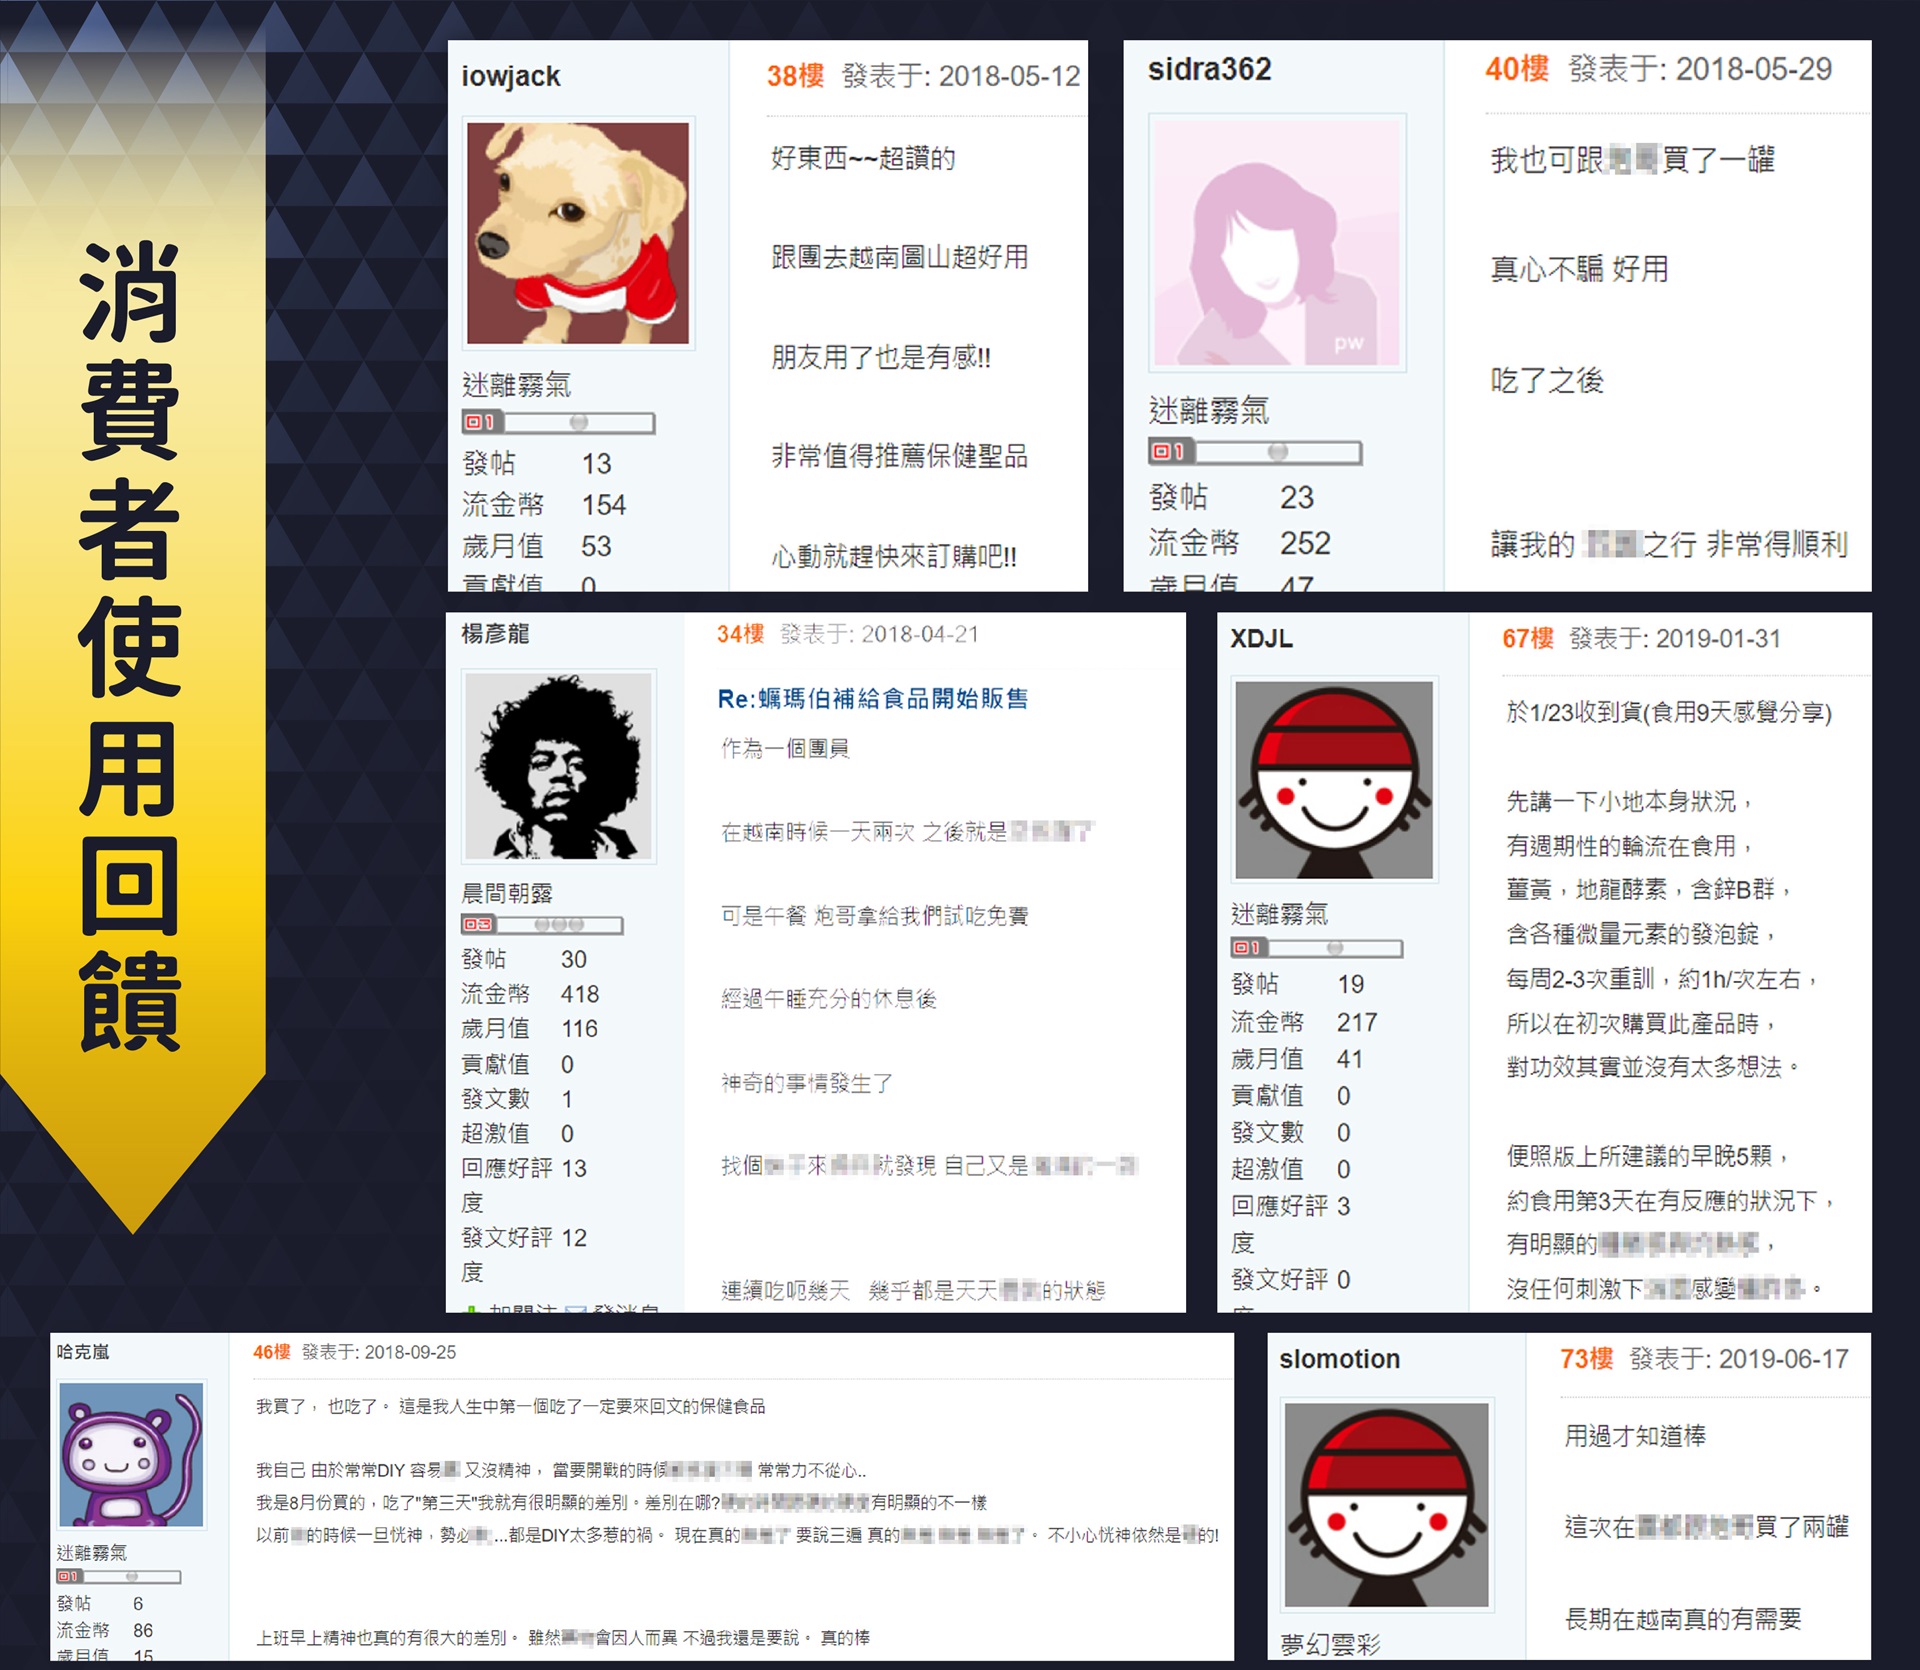Click the 消費者使用回饋 gold banner
The image size is (1920, 1670).
click(x=132, y=645)
